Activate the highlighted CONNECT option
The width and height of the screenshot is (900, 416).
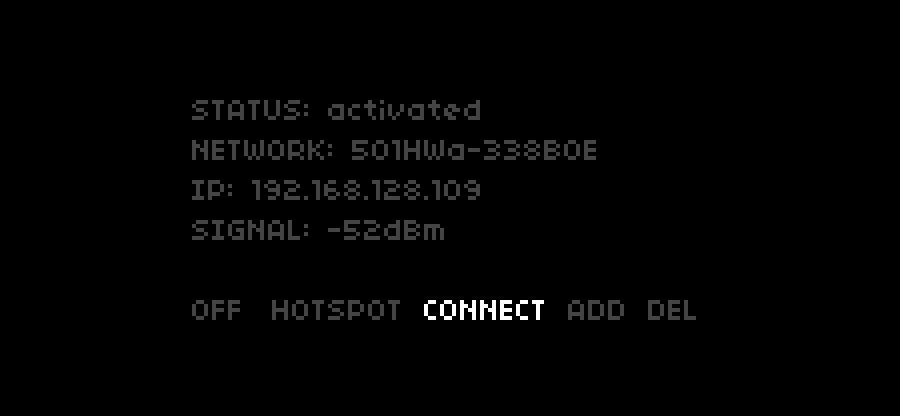click(x=483, y=310)
